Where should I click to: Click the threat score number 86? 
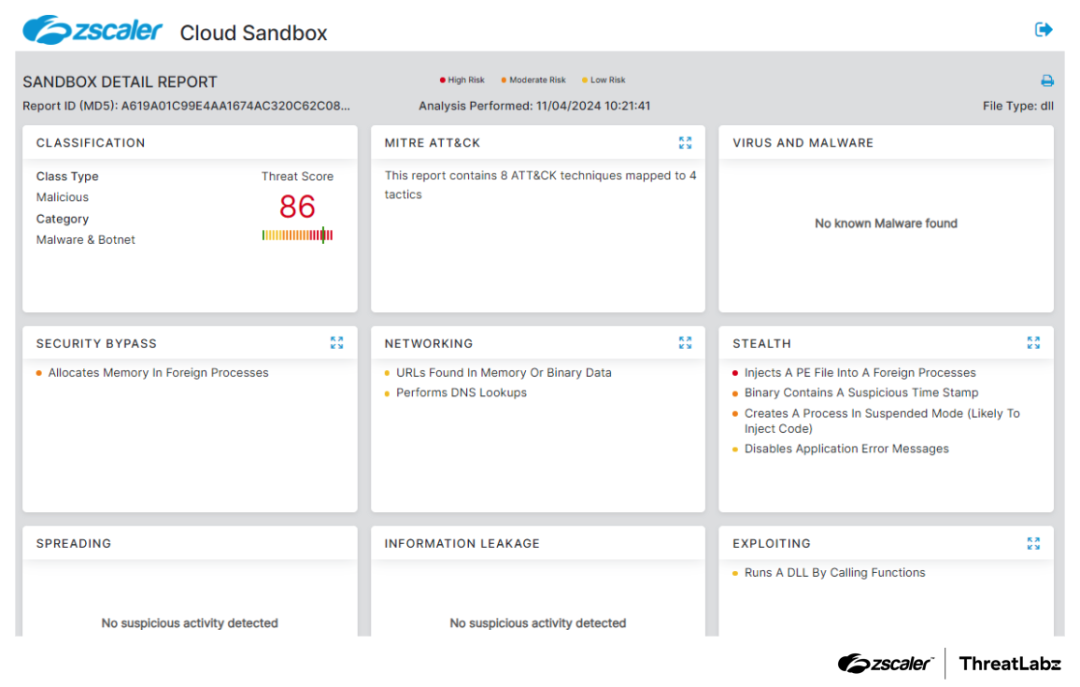(x=297, y=207)
